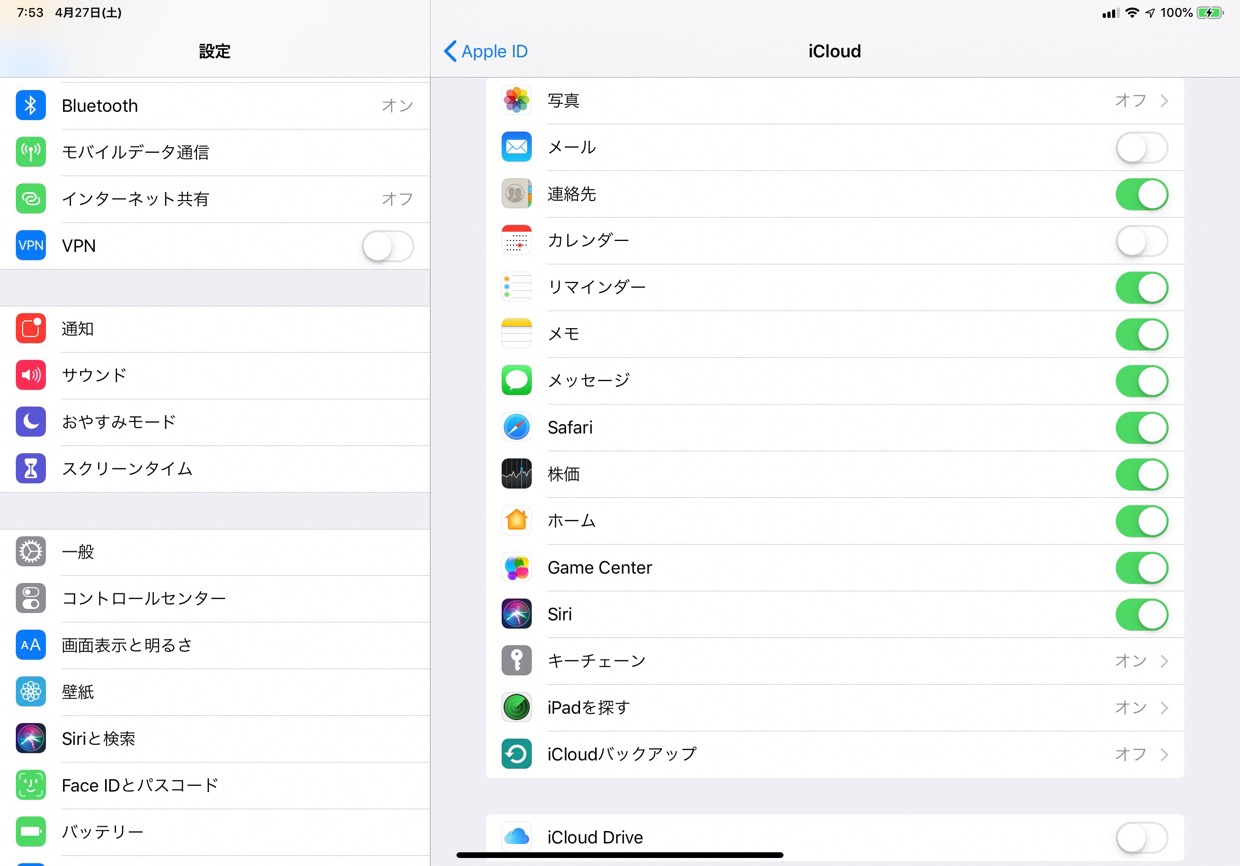Image resolution: width=1240 pixels, height=866 pixels.
Task: Tap the Siriと検索 icon in sidebar
Action: pos(31,738)
